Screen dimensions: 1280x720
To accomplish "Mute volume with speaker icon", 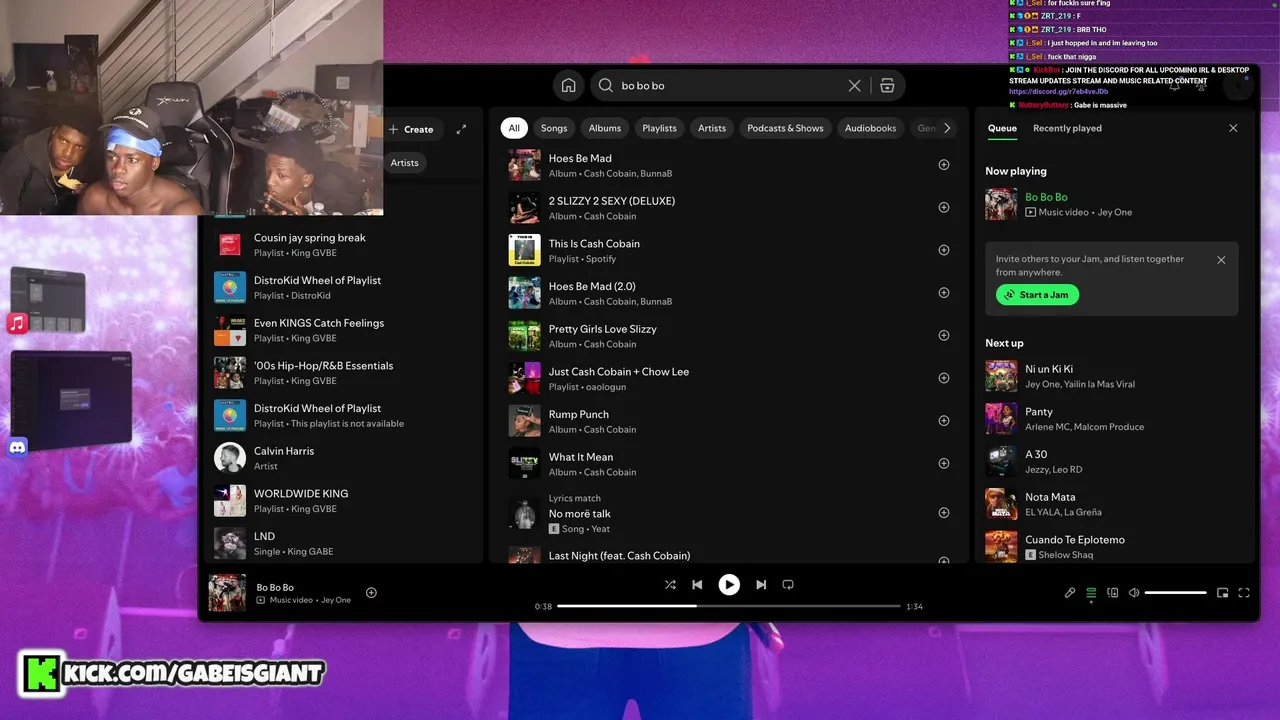I will [x=1133, y=593].
